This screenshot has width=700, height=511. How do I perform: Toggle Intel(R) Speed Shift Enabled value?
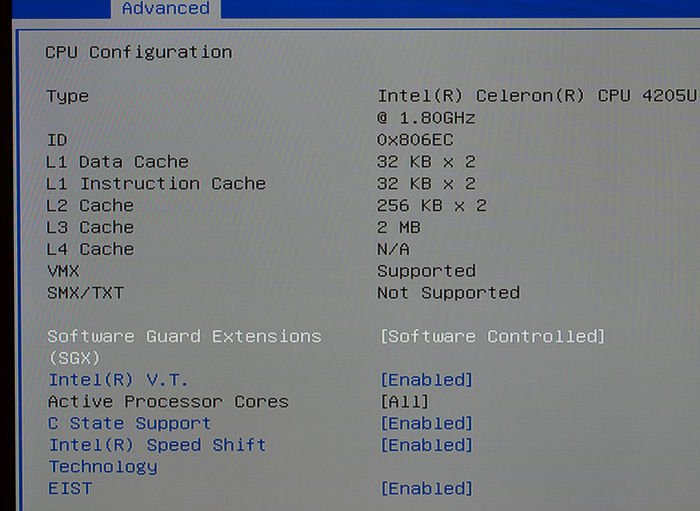point(426,445)
